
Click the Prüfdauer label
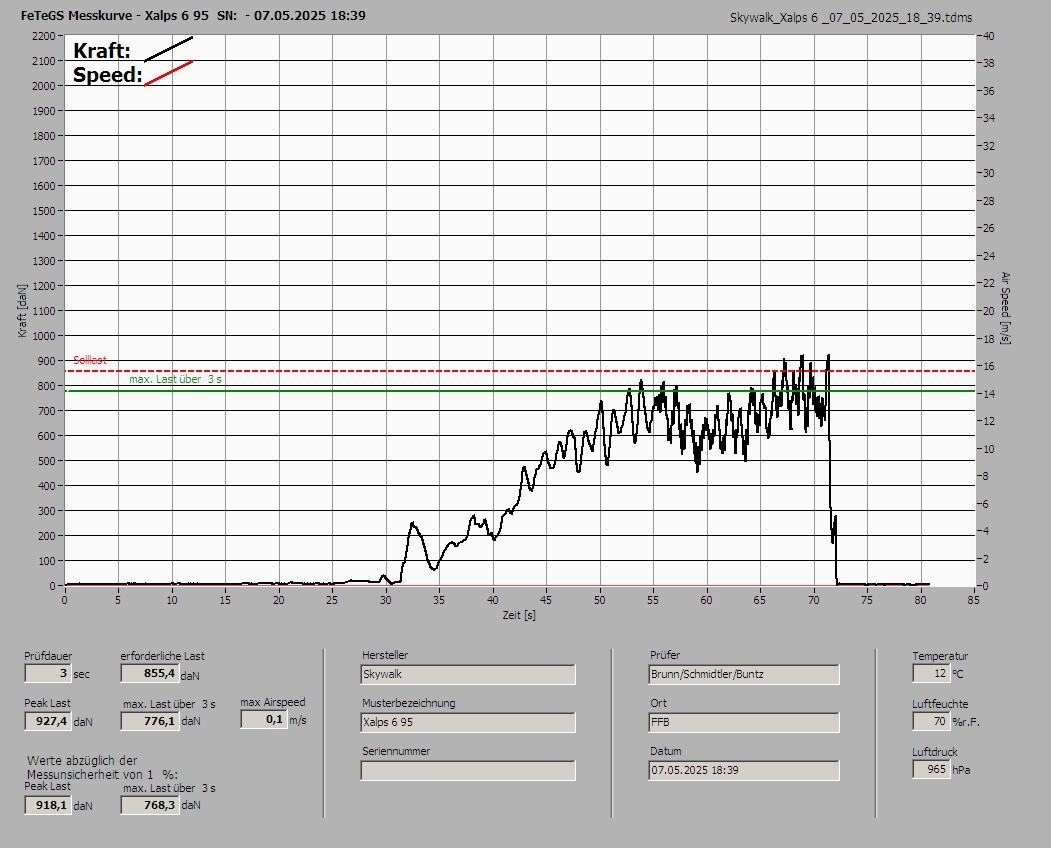[48, 656]
